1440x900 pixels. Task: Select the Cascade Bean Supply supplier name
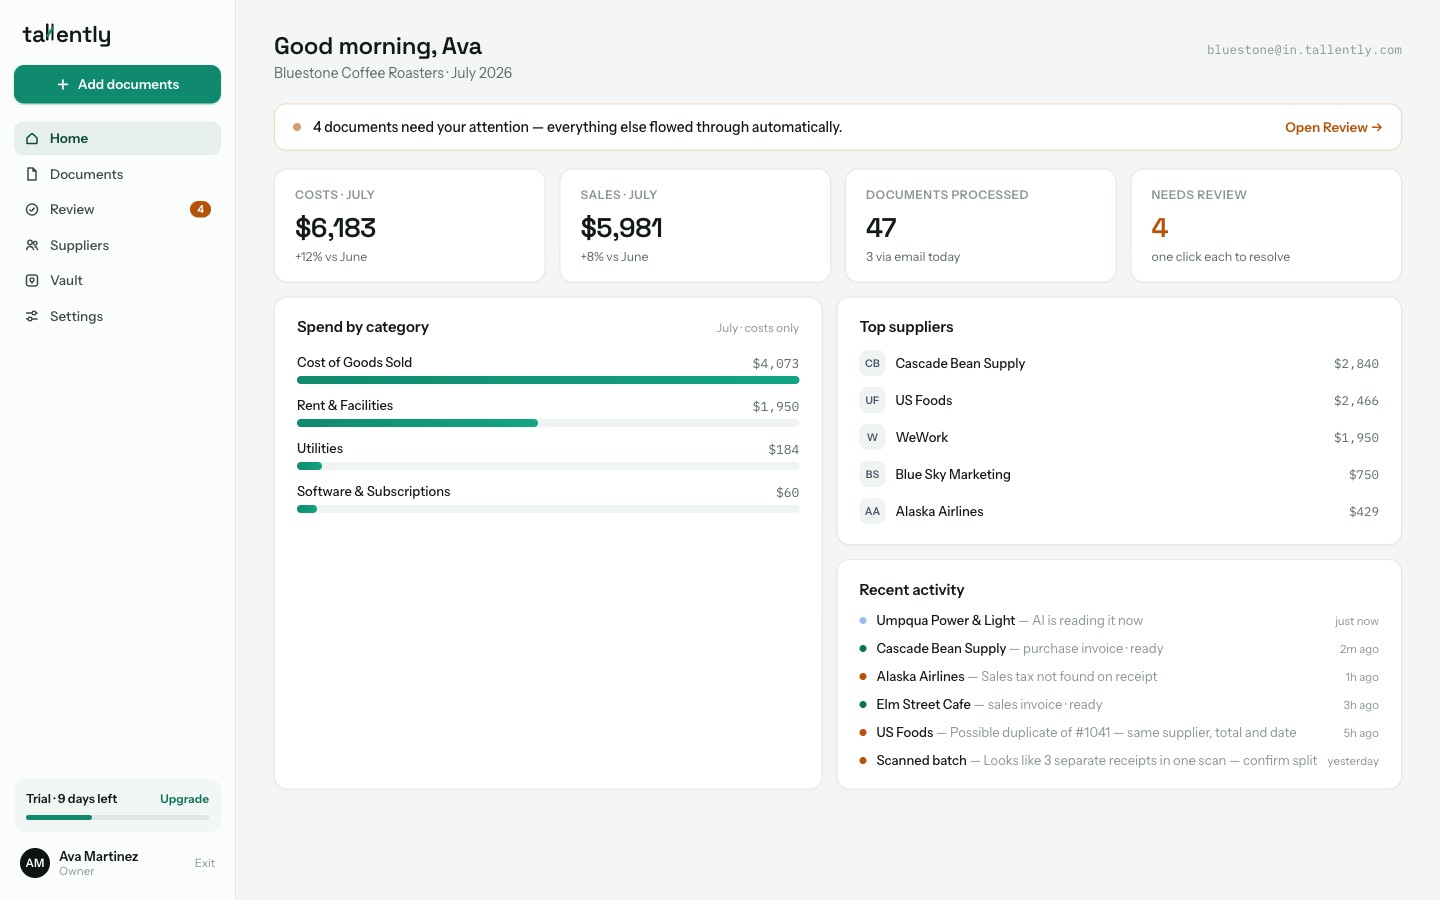point(960,364)
